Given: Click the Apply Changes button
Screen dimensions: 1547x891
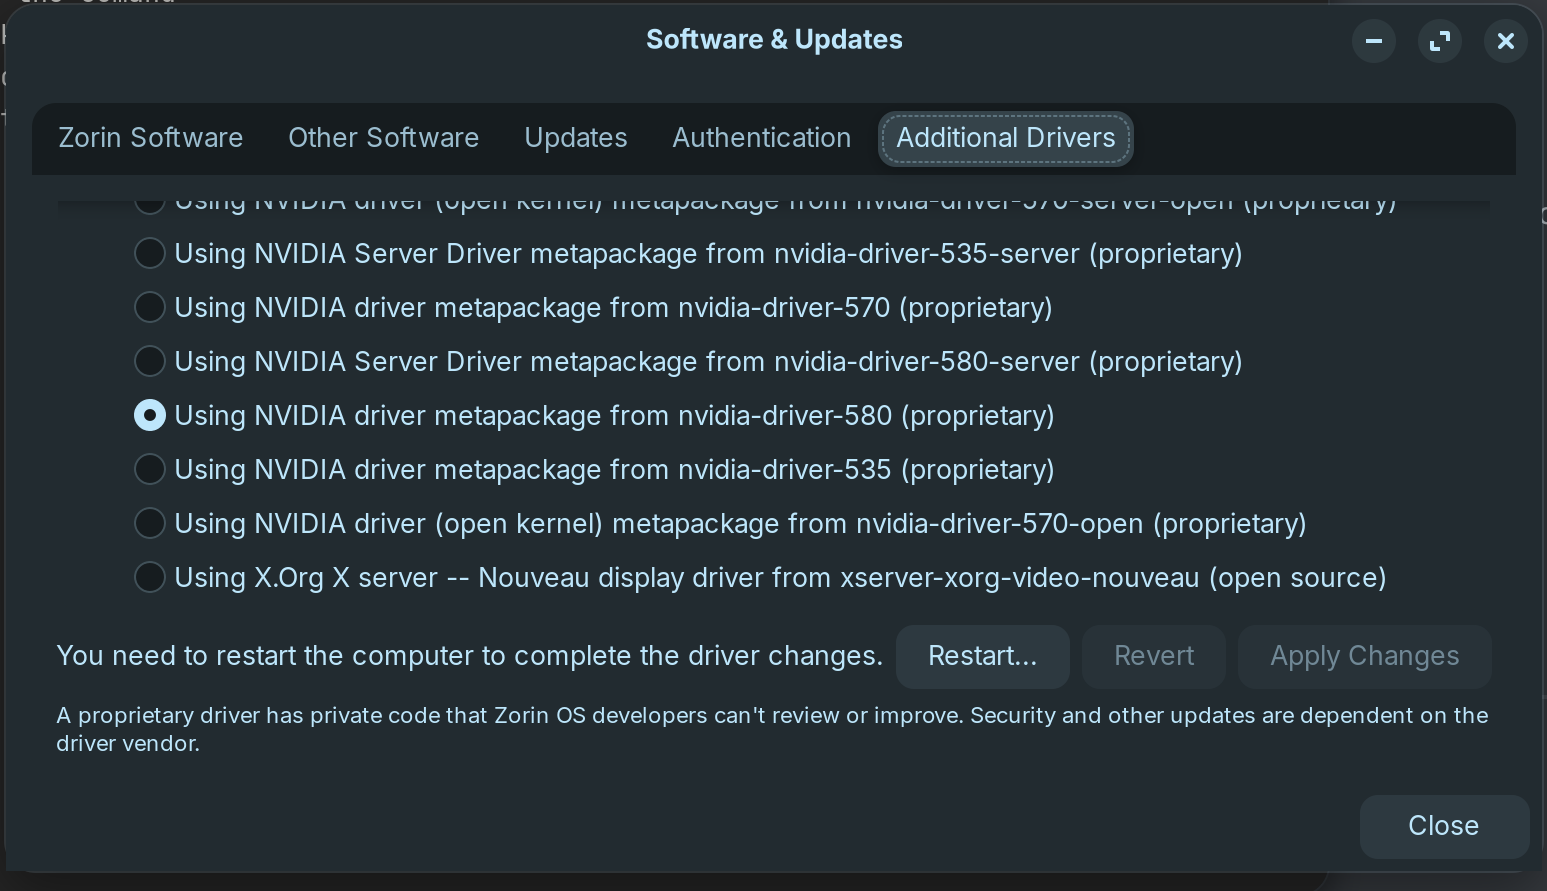Looking at the screenshot, I should click(1364, 656).
